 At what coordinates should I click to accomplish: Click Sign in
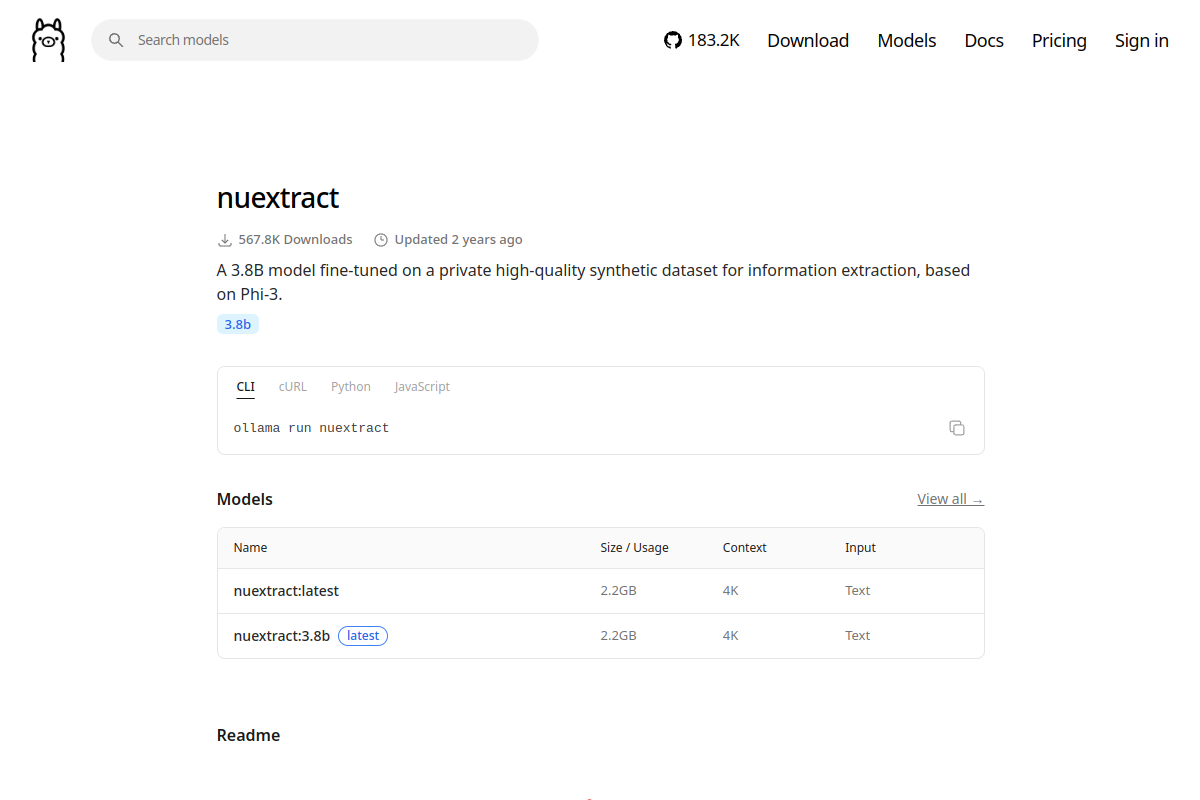click(1142, 40)
